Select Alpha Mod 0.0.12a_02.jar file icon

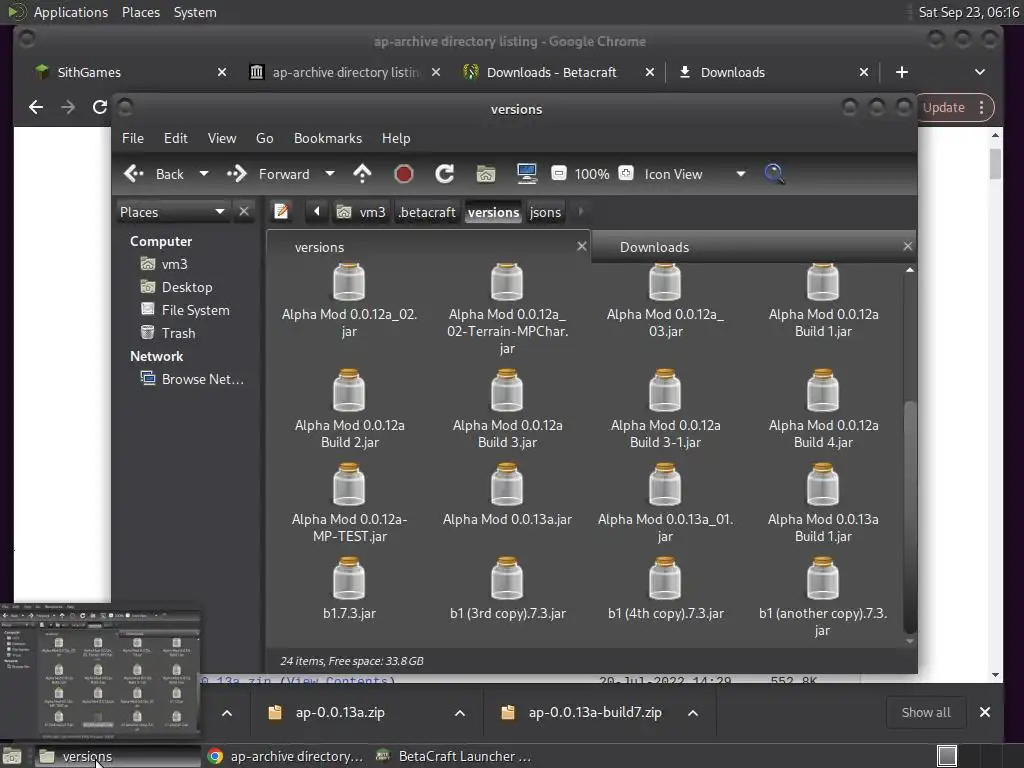(349, 281)
